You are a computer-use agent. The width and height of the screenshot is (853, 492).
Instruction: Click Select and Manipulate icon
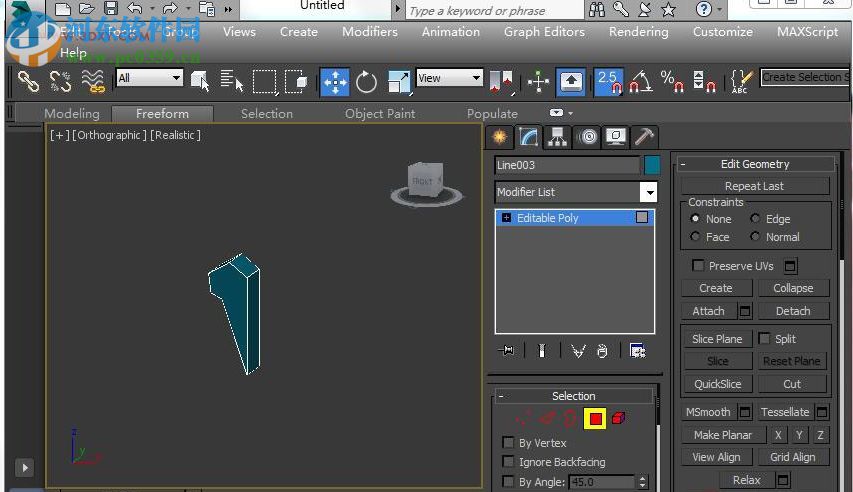pyautogui.click(x=538, y=82)
